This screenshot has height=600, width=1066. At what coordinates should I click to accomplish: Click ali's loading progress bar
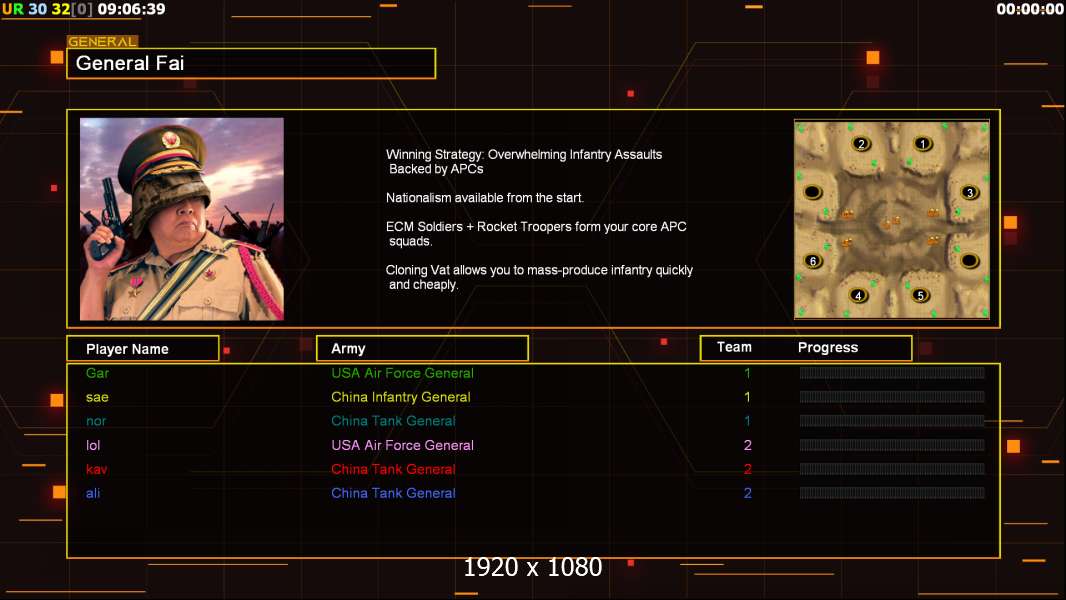click(892, 493)
